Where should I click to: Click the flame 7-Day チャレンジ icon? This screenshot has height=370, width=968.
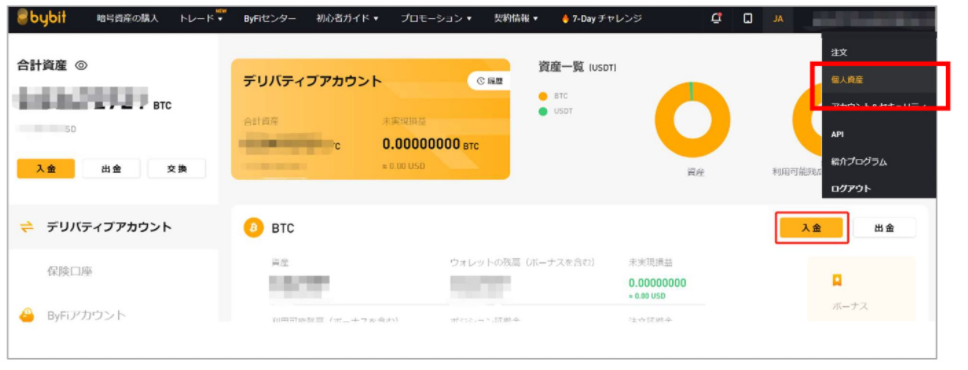tap(565, 19)
